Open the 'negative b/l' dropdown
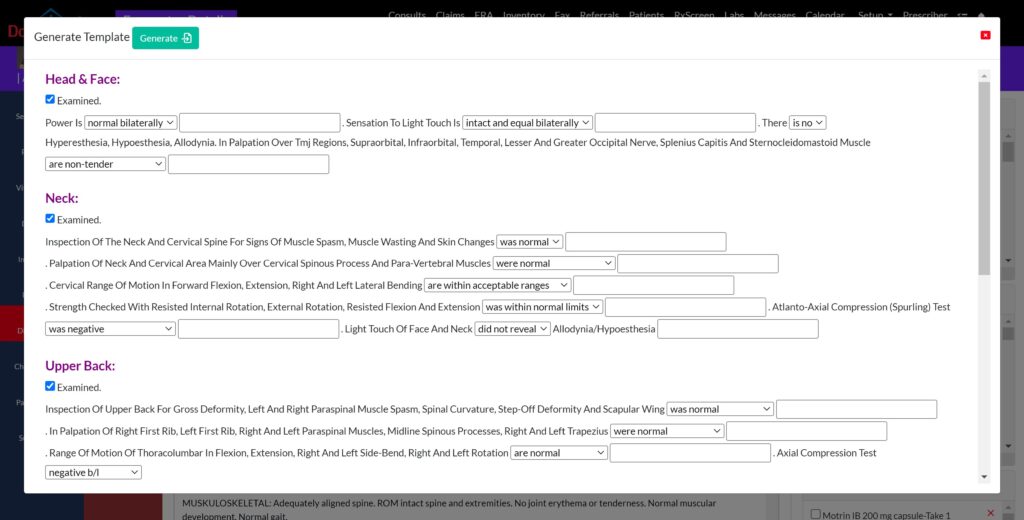The image size is (1024, 520). click(93, 472)
